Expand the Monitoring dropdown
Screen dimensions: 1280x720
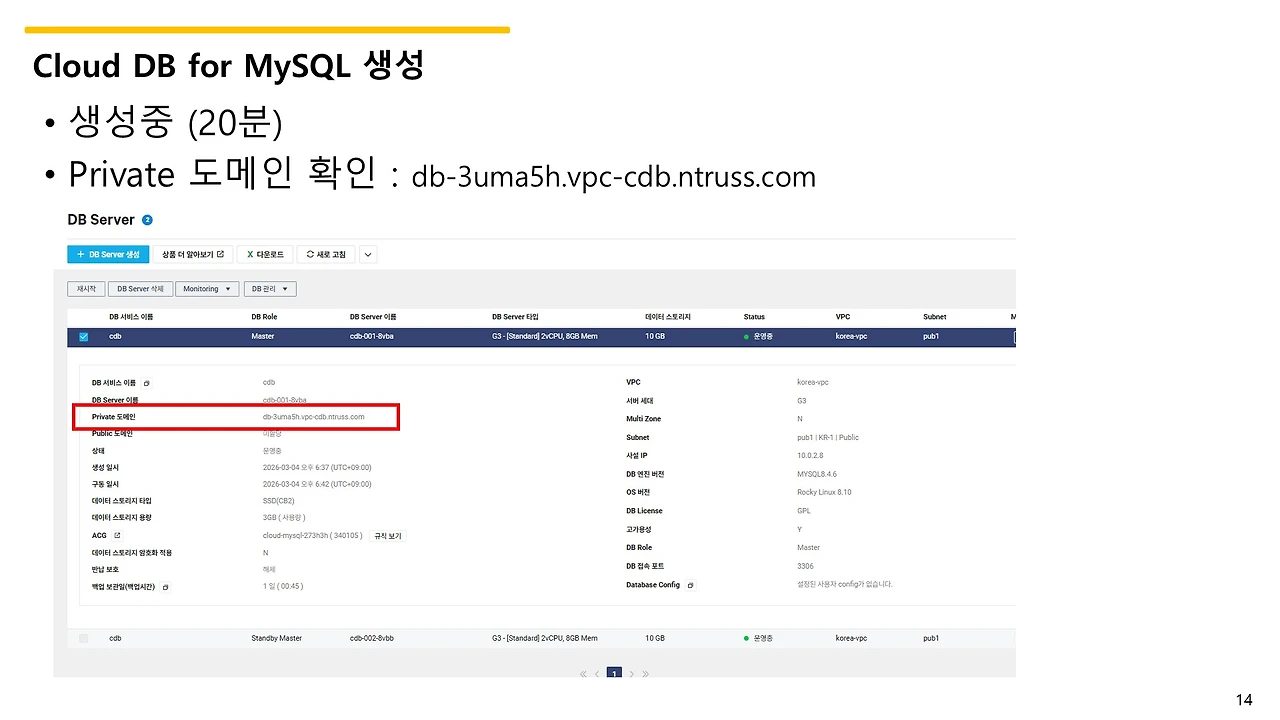pyautogui.click(x=207, y=289)
